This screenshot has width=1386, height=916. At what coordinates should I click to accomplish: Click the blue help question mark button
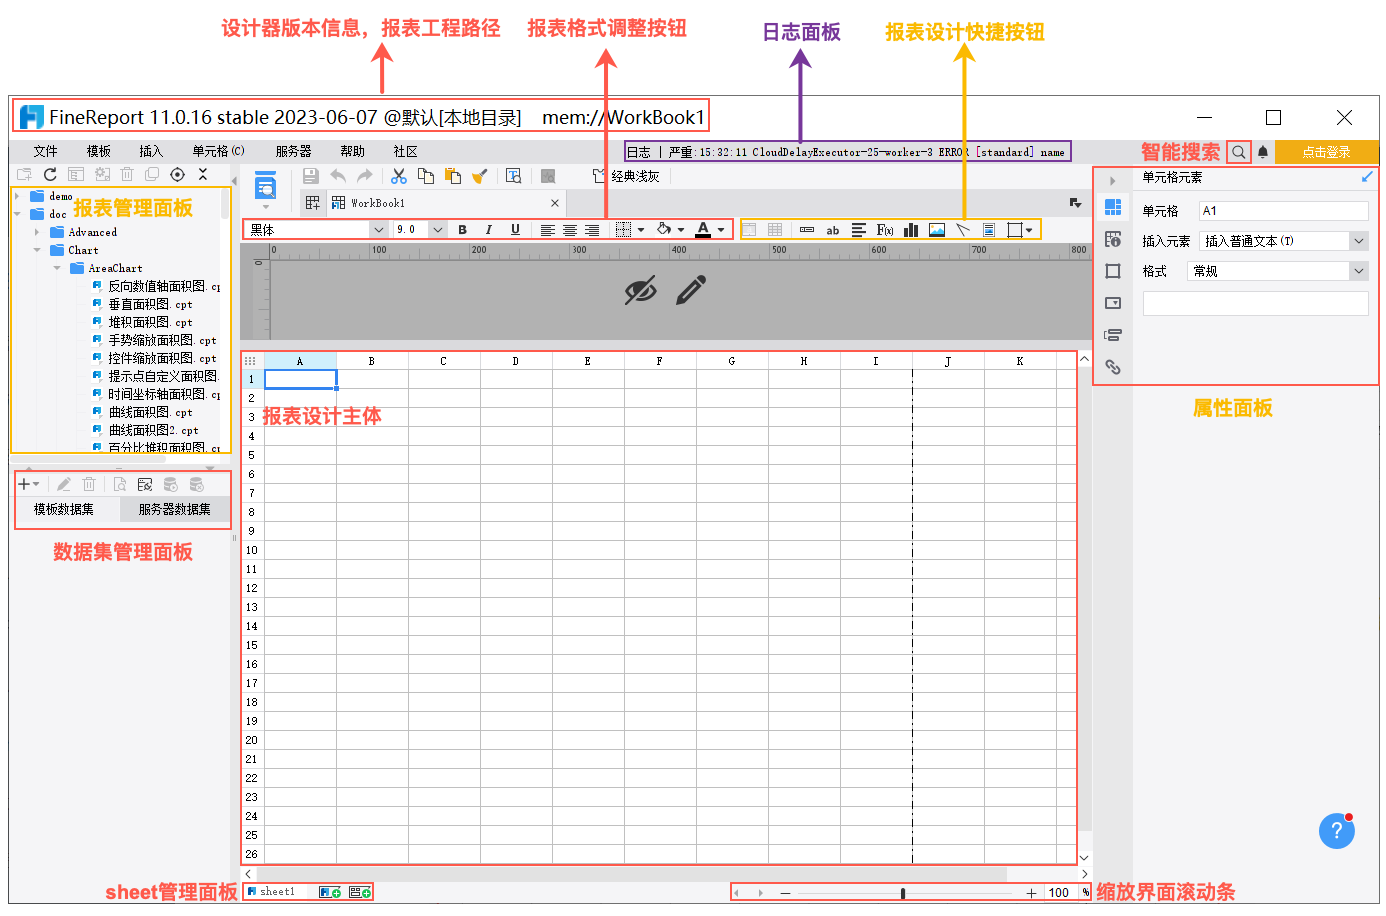(x=1337, y=830)
